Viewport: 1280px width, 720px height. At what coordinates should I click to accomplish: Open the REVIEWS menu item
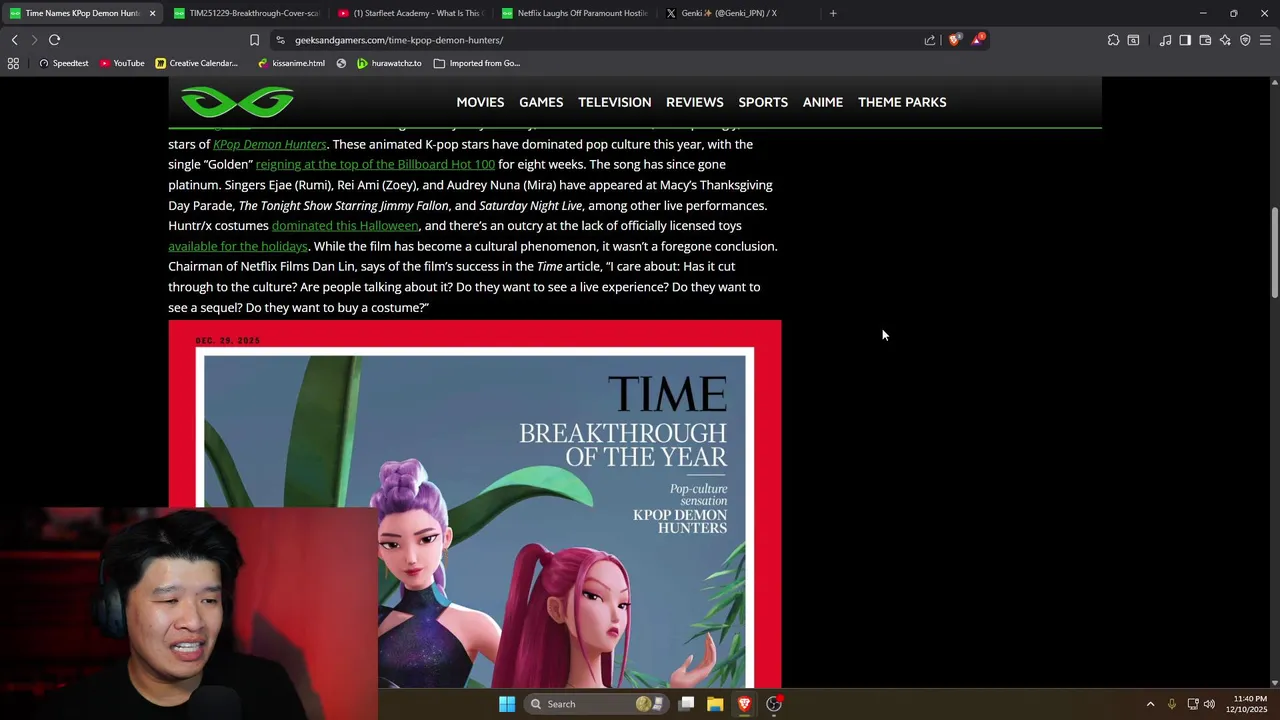(694, 102)
